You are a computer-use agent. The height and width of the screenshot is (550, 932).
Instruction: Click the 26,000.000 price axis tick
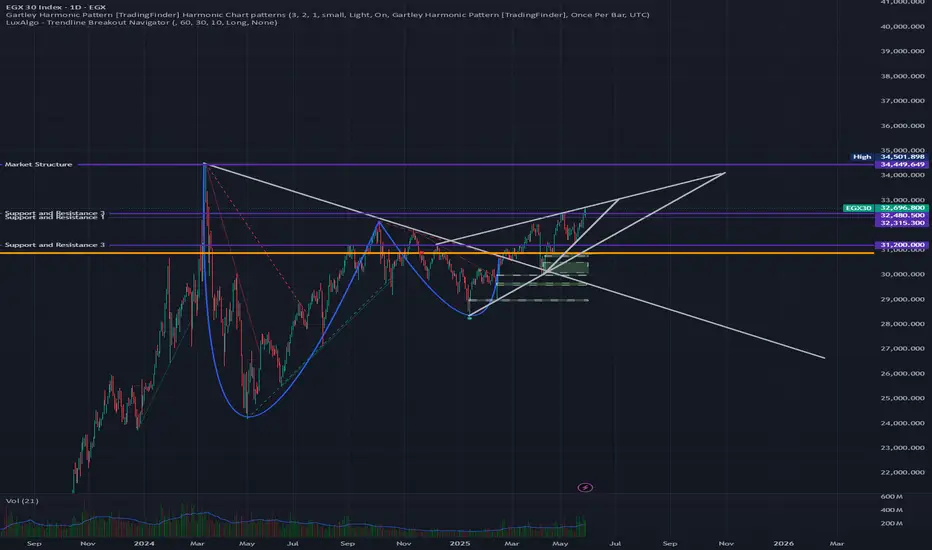(x=902, y=373)
